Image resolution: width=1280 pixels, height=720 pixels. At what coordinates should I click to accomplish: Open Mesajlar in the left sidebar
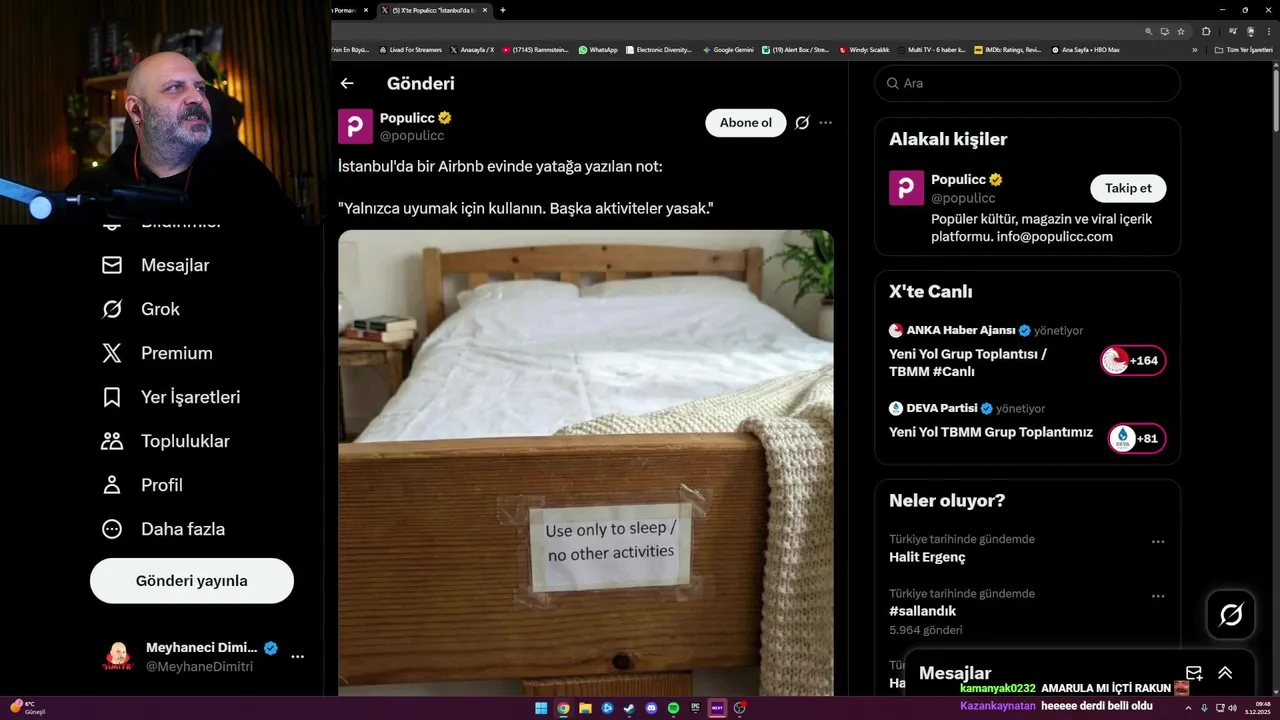[x=156, y=265]
